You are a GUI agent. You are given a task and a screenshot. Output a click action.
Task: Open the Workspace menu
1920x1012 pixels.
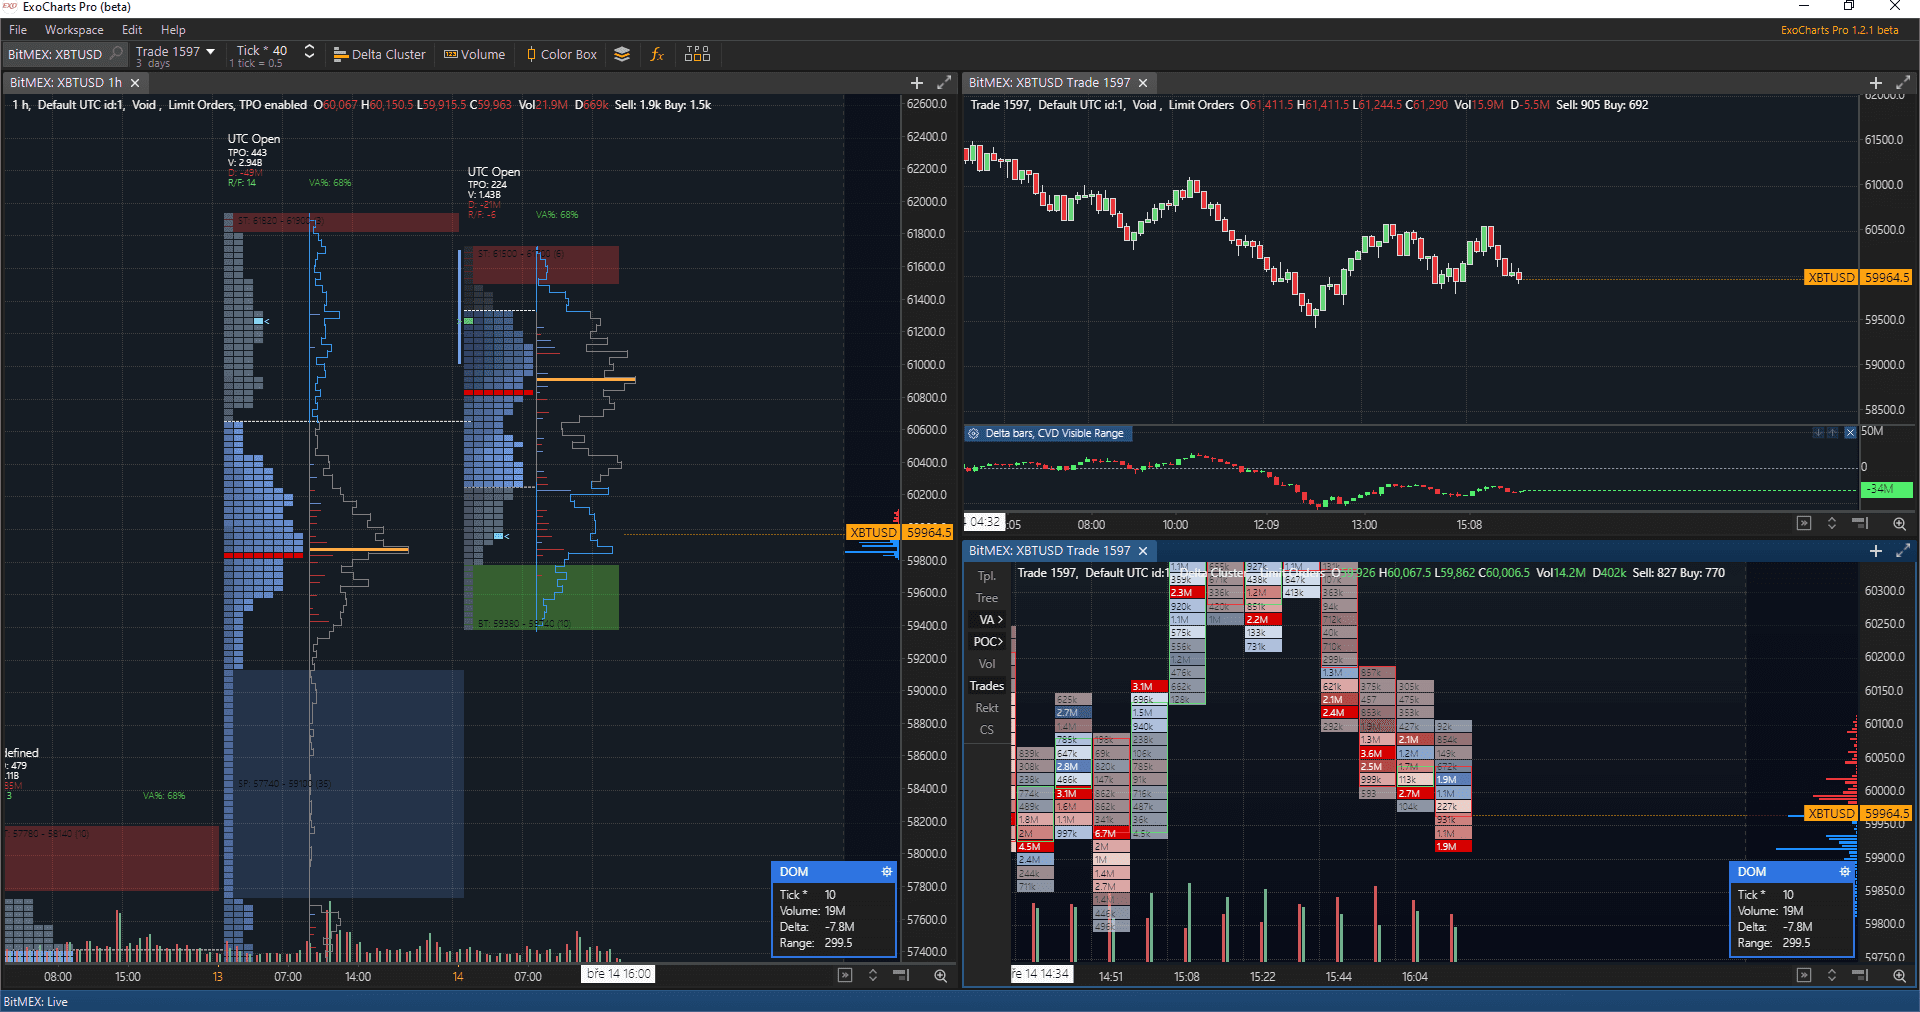point(74,30)
